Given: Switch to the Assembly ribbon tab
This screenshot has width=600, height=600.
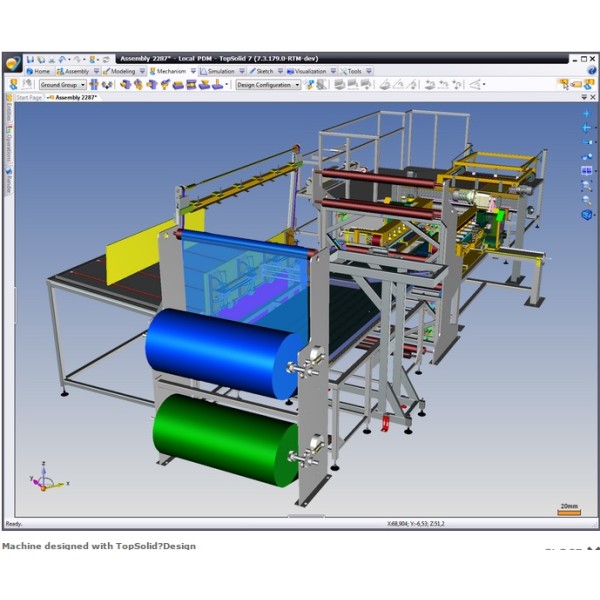Looking at the screenshot, I should 73,71.
